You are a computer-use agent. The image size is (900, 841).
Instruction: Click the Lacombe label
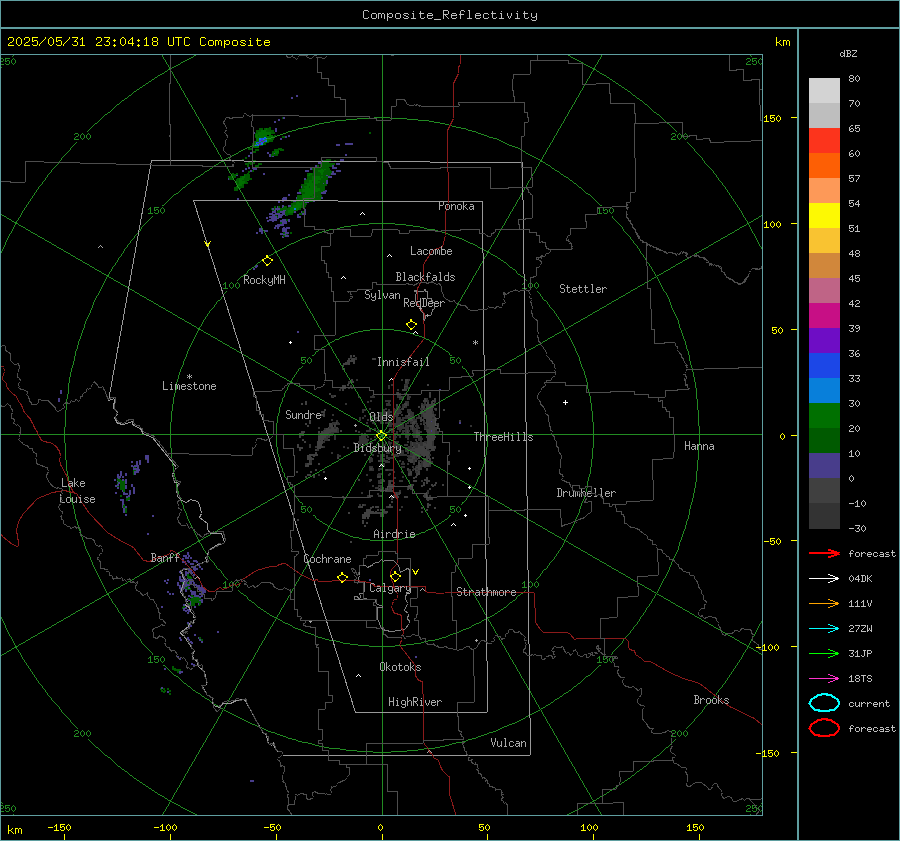[x=431, y=251]
